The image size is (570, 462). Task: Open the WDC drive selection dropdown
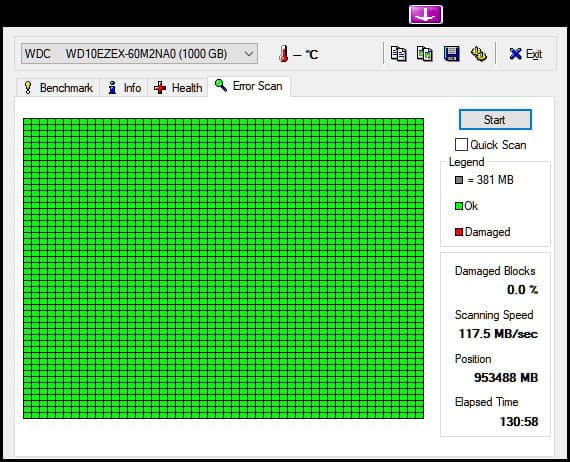[139, 54]
